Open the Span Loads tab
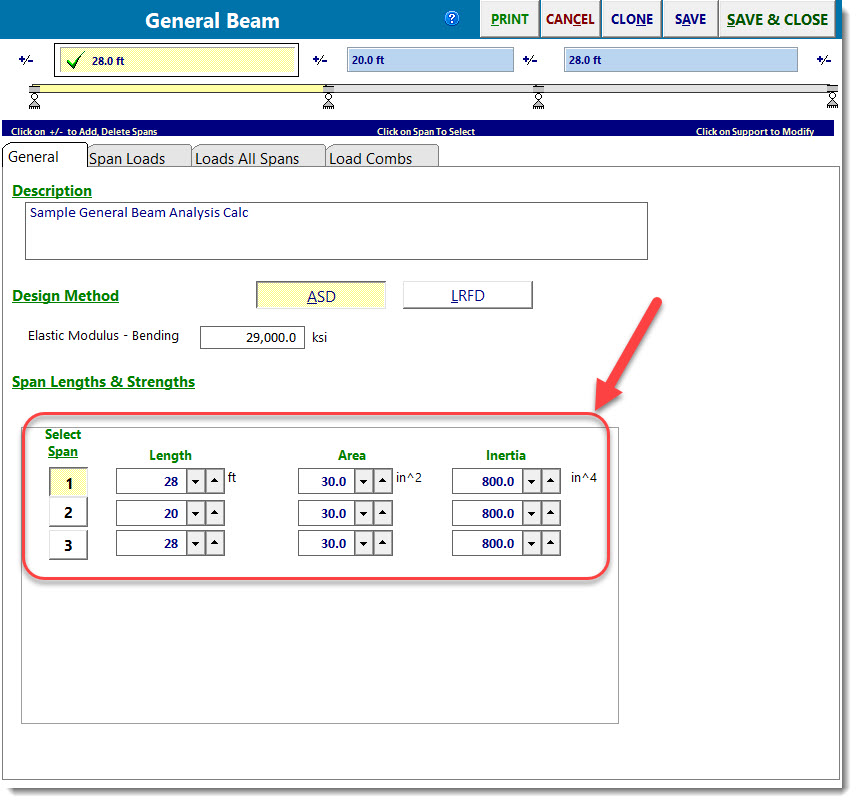This screenshot has height=803, width=857. pyautogui.click(x=127, y=158)
